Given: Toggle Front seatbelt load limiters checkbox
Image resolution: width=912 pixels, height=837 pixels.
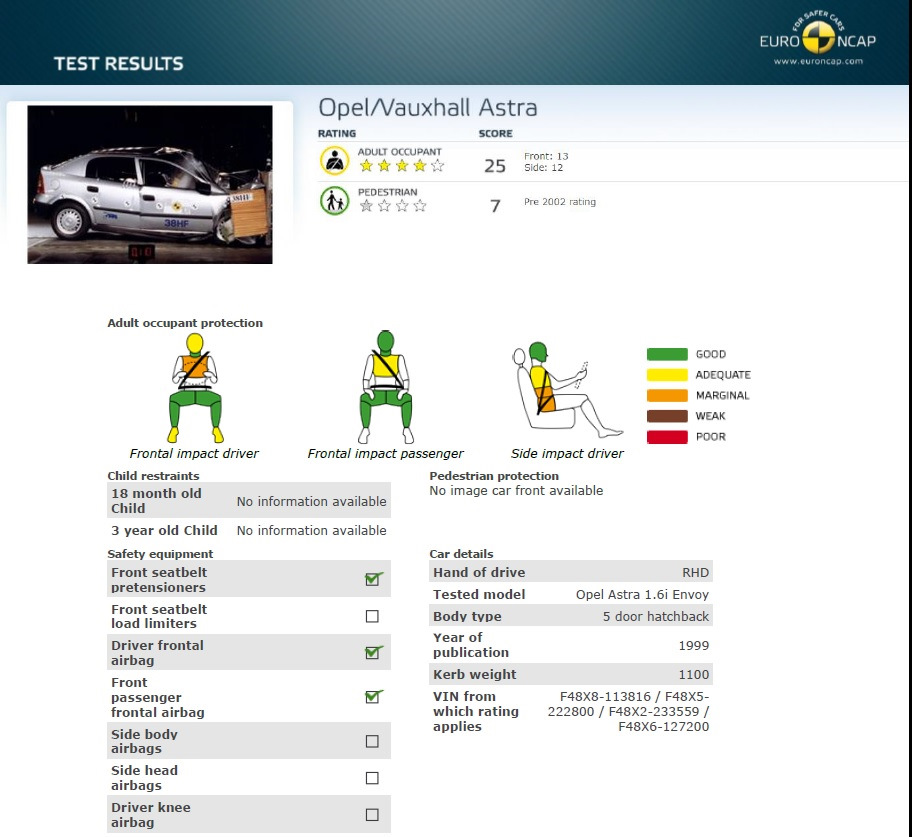Looking at the screenshot, I should tap(372, 616).
